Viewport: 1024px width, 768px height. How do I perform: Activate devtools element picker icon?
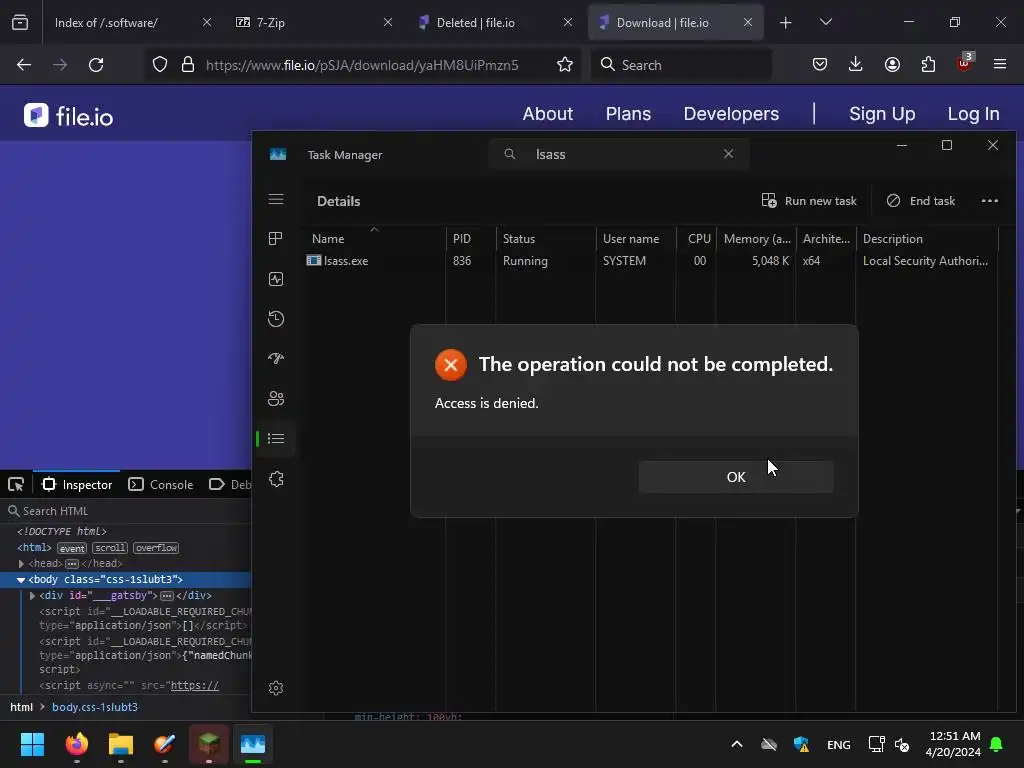[x=16, y=485]
